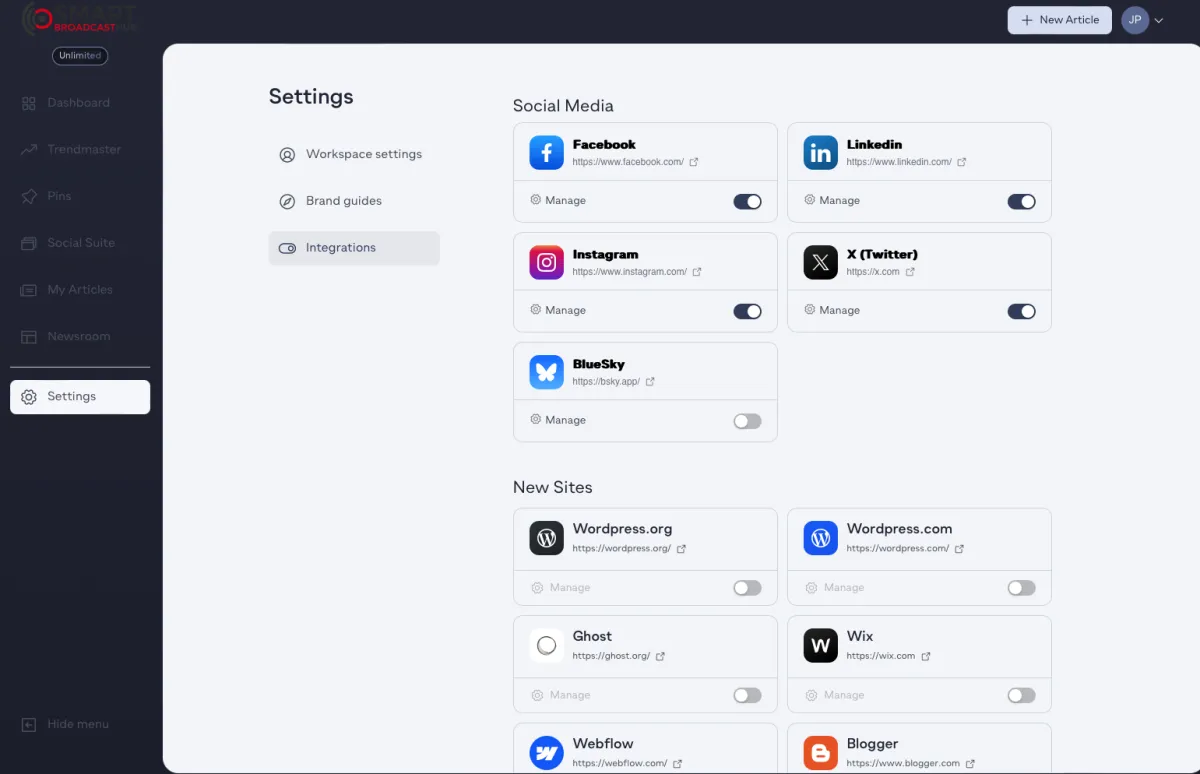Enable the Ghost integration toggle
The height and width of the screenshot is (774, 1200).
click(x=747, y=695)
